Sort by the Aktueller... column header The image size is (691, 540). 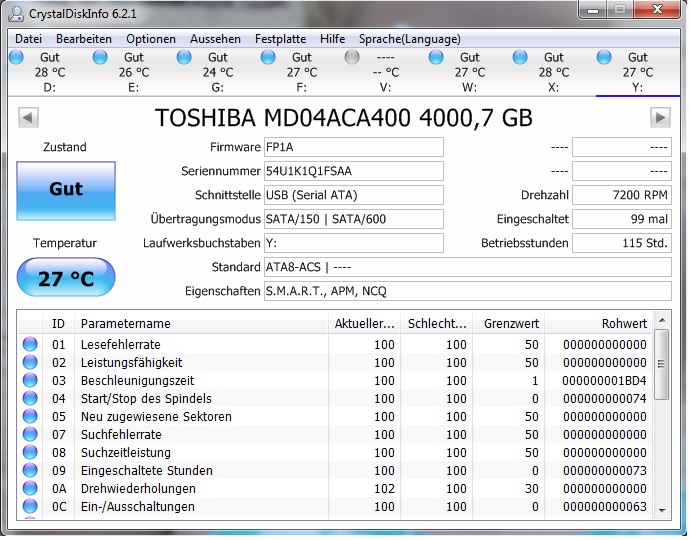pos(364,324)
